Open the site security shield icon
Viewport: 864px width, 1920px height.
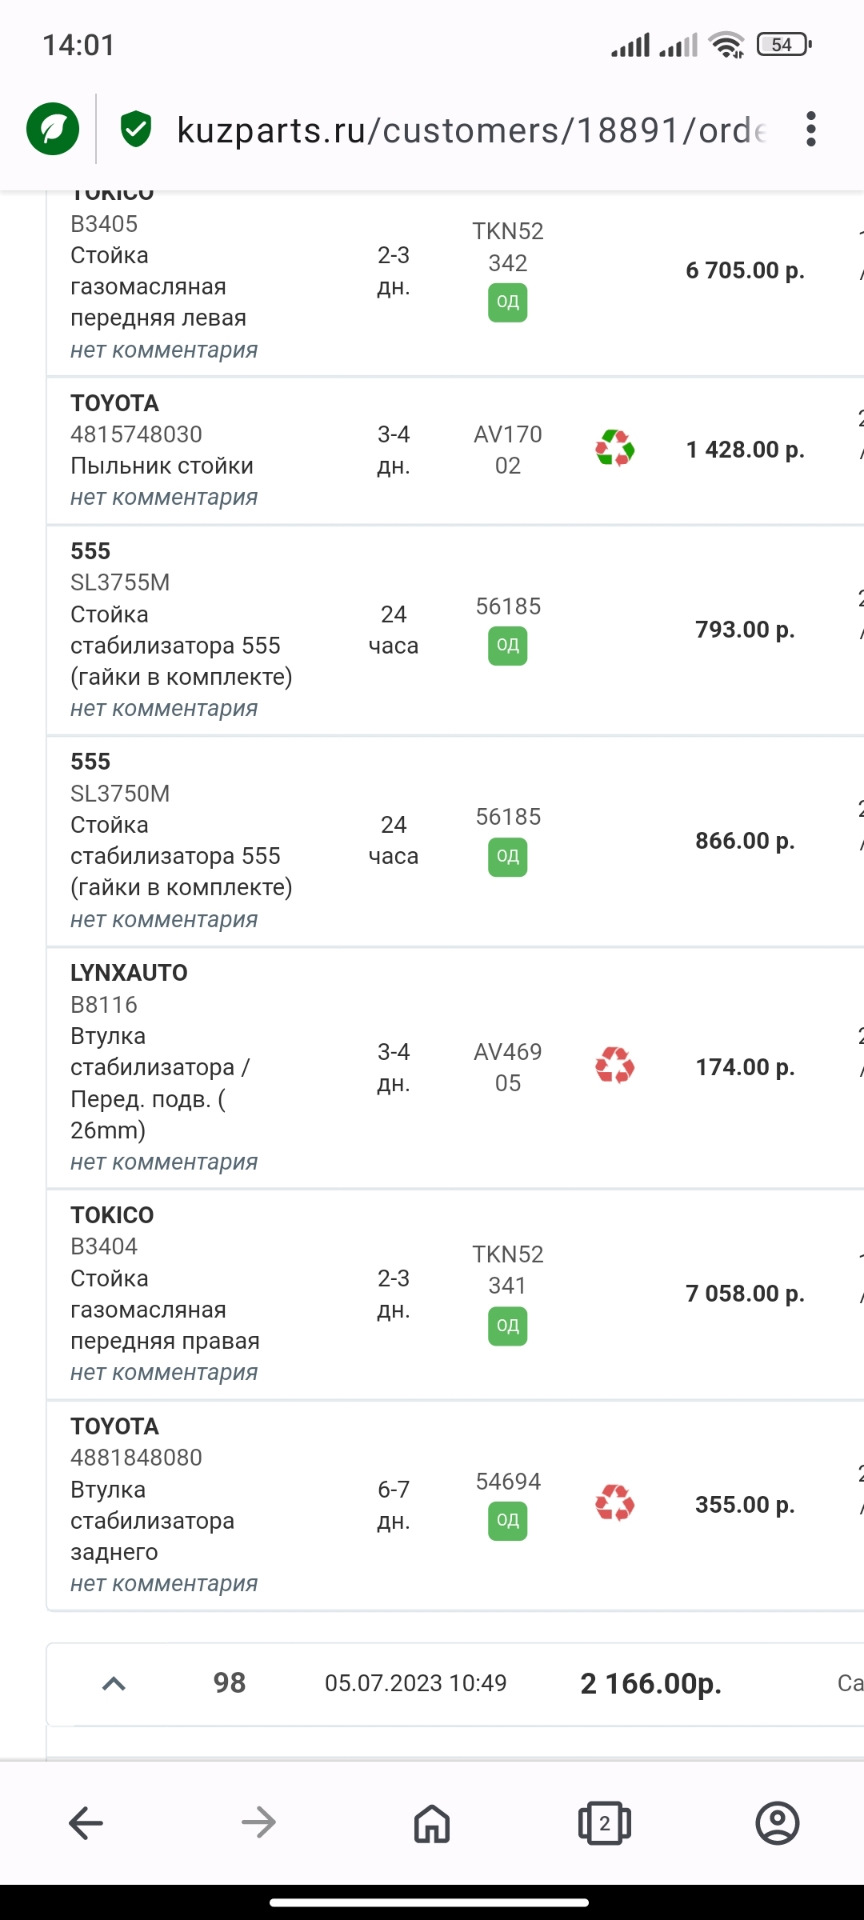click(x=136, y=129)
